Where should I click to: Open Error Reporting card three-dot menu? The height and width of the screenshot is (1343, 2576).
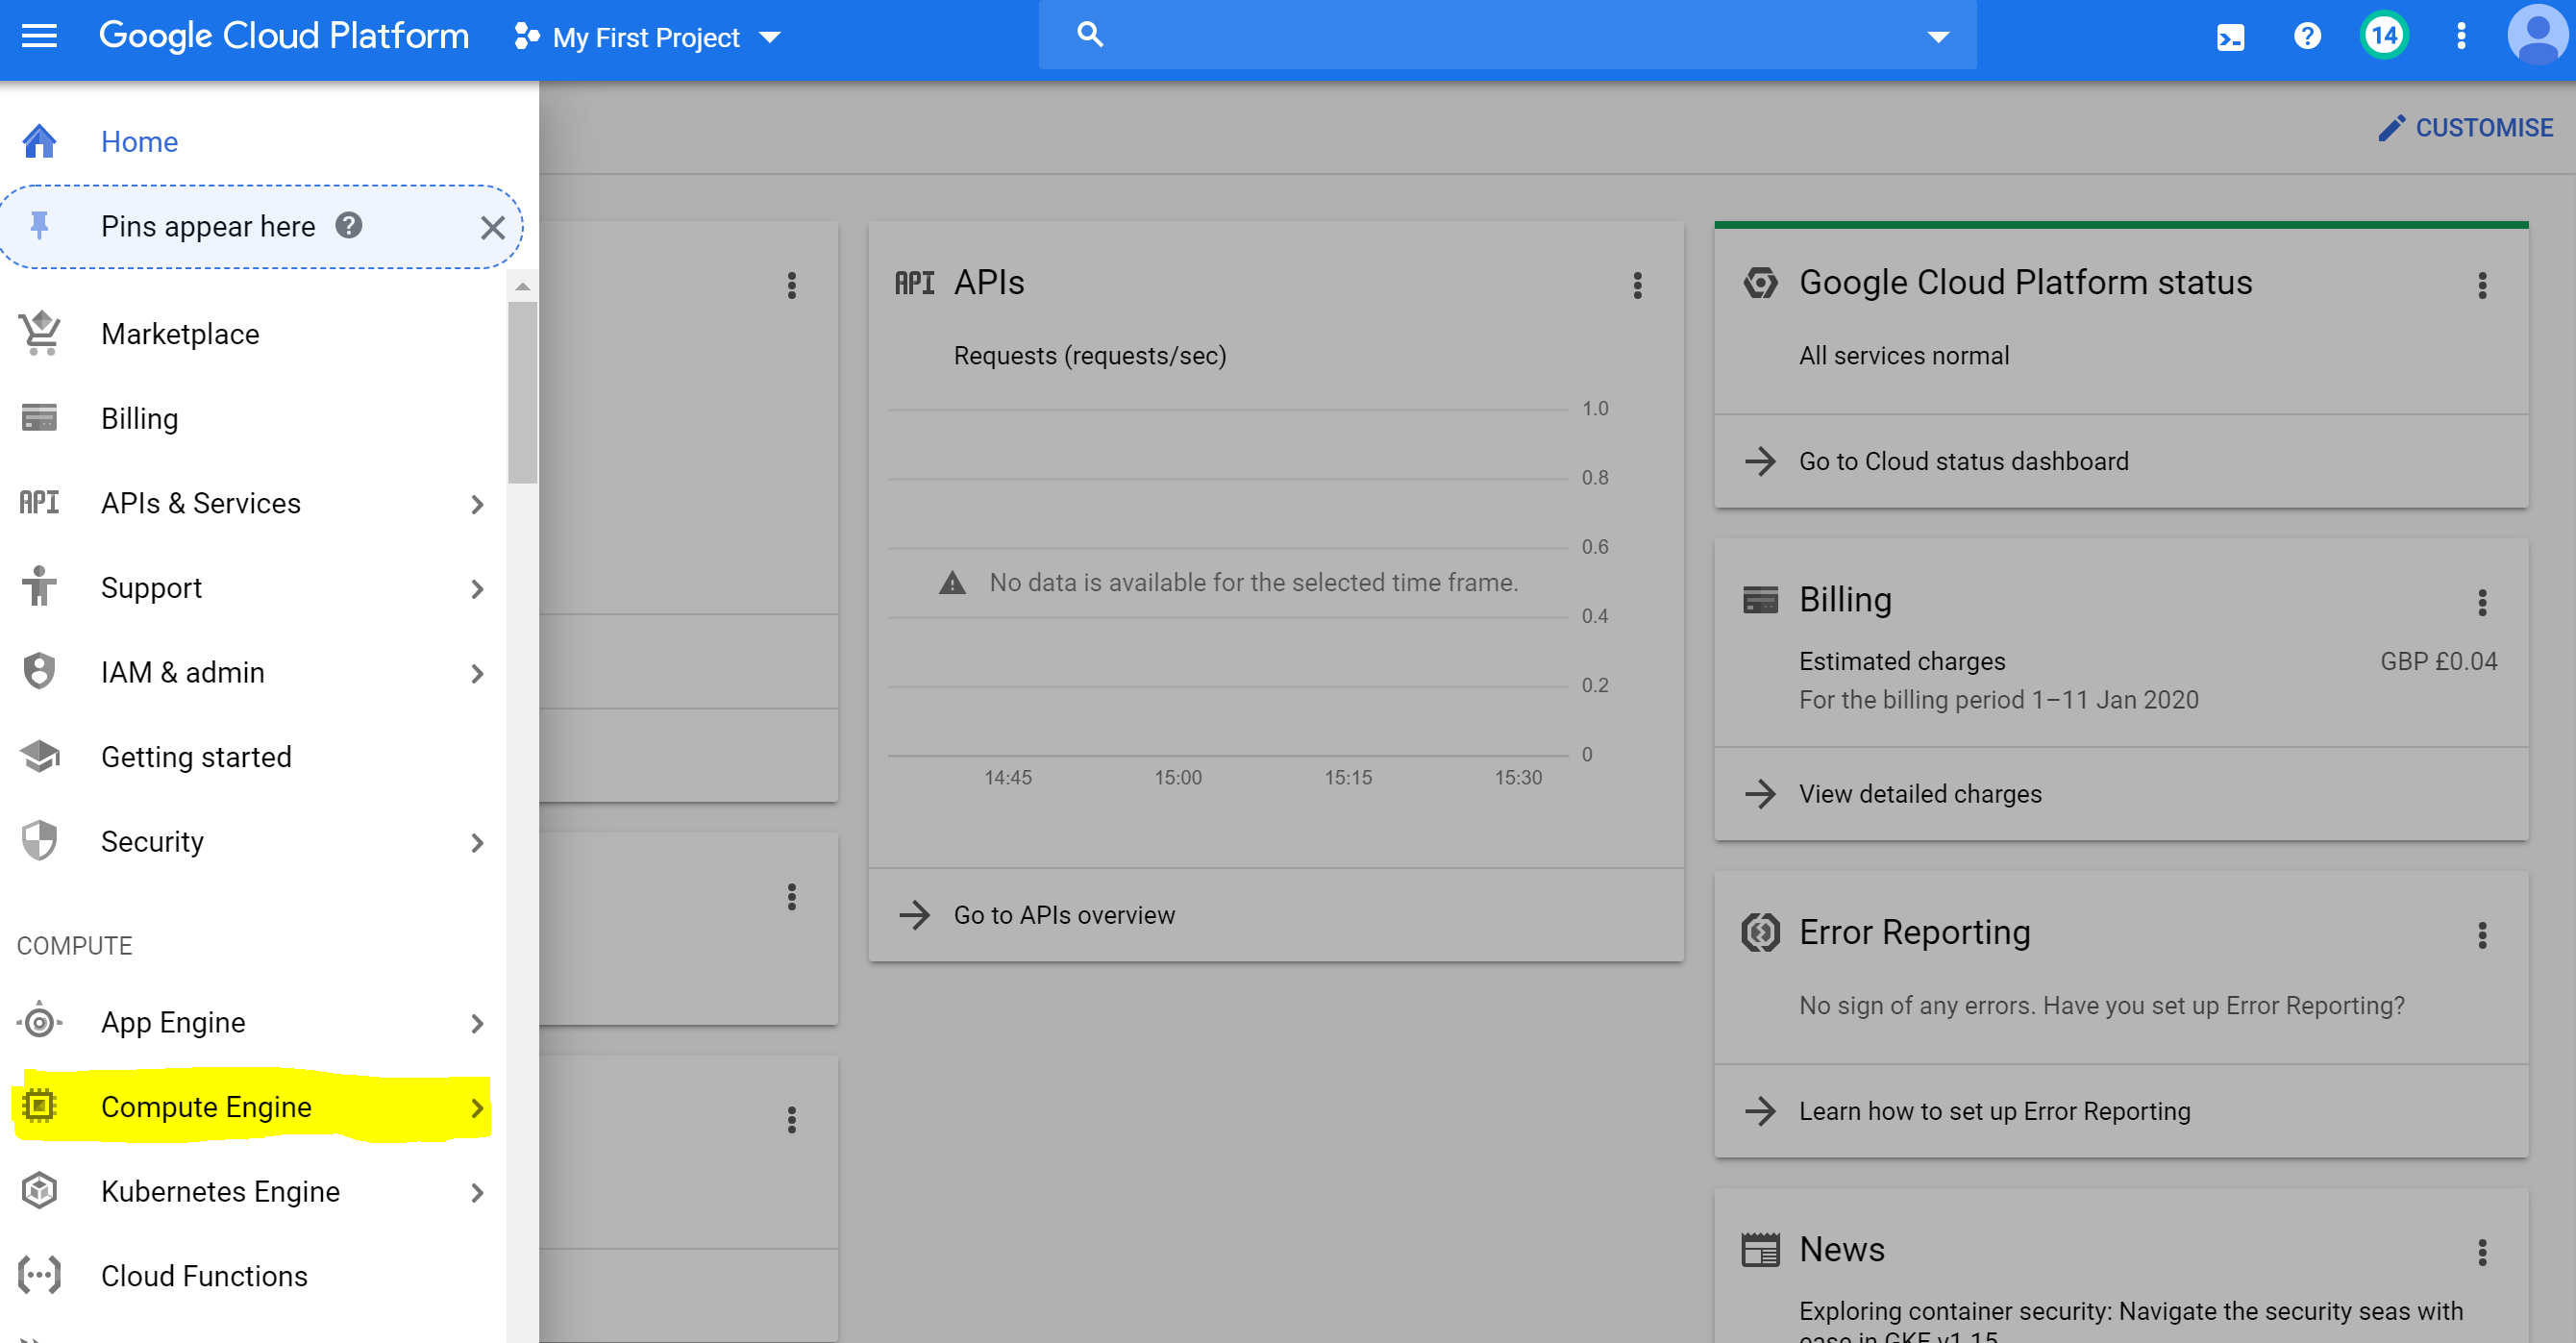[2482, 936]
